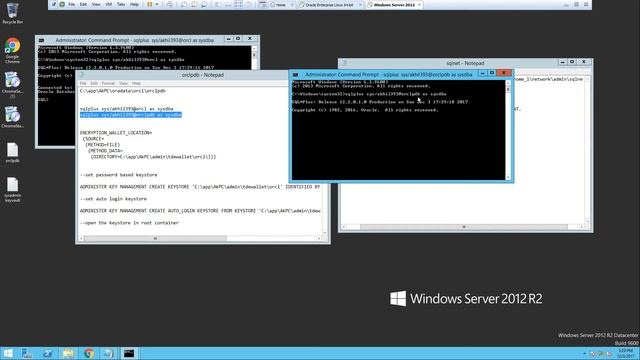Close the sysdba@orclpdb Command Prompt window
Image resolution: width=640 pixels, height=360 pixels.
(x=504, y=73)
